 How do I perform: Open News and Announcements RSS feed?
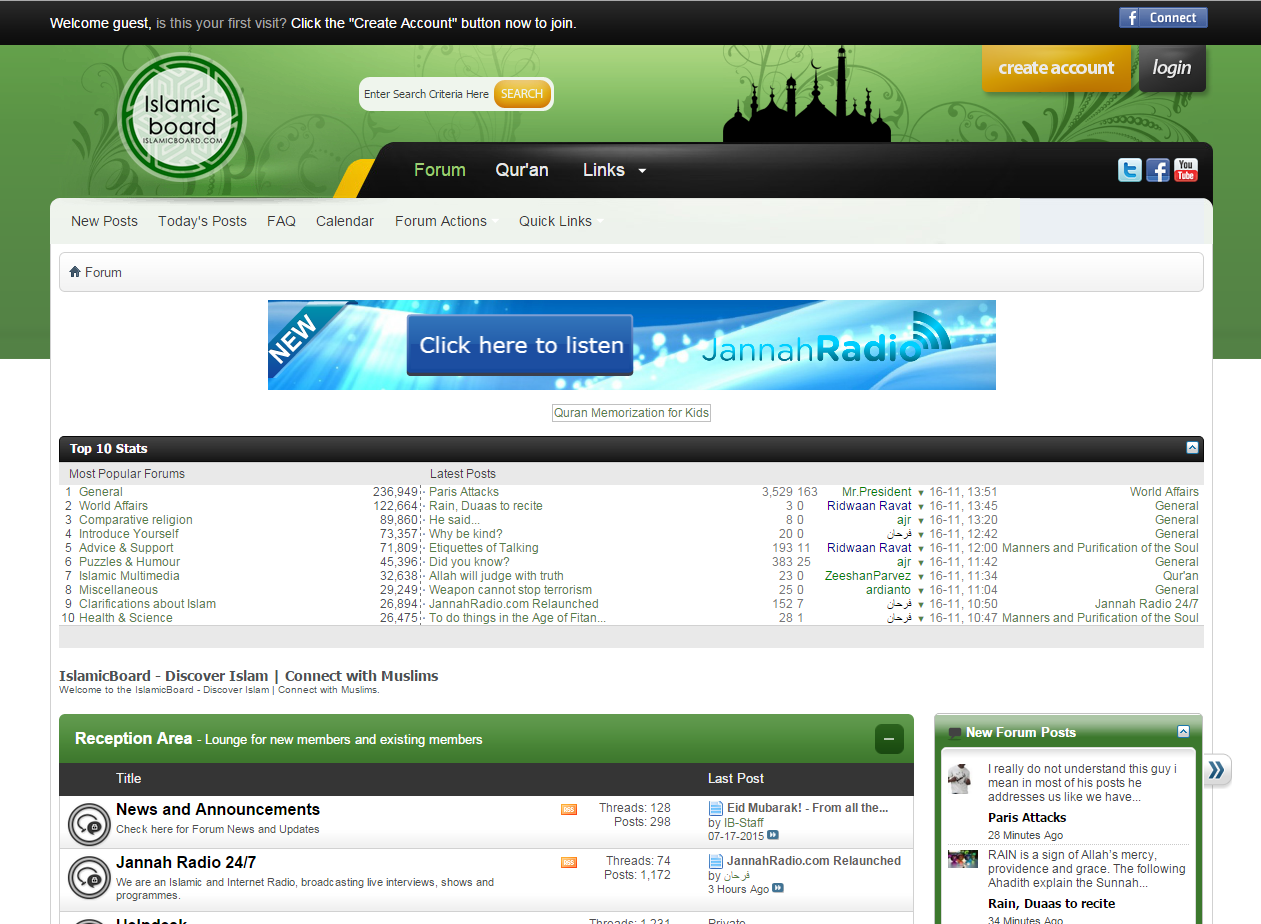tap(569, 809)
